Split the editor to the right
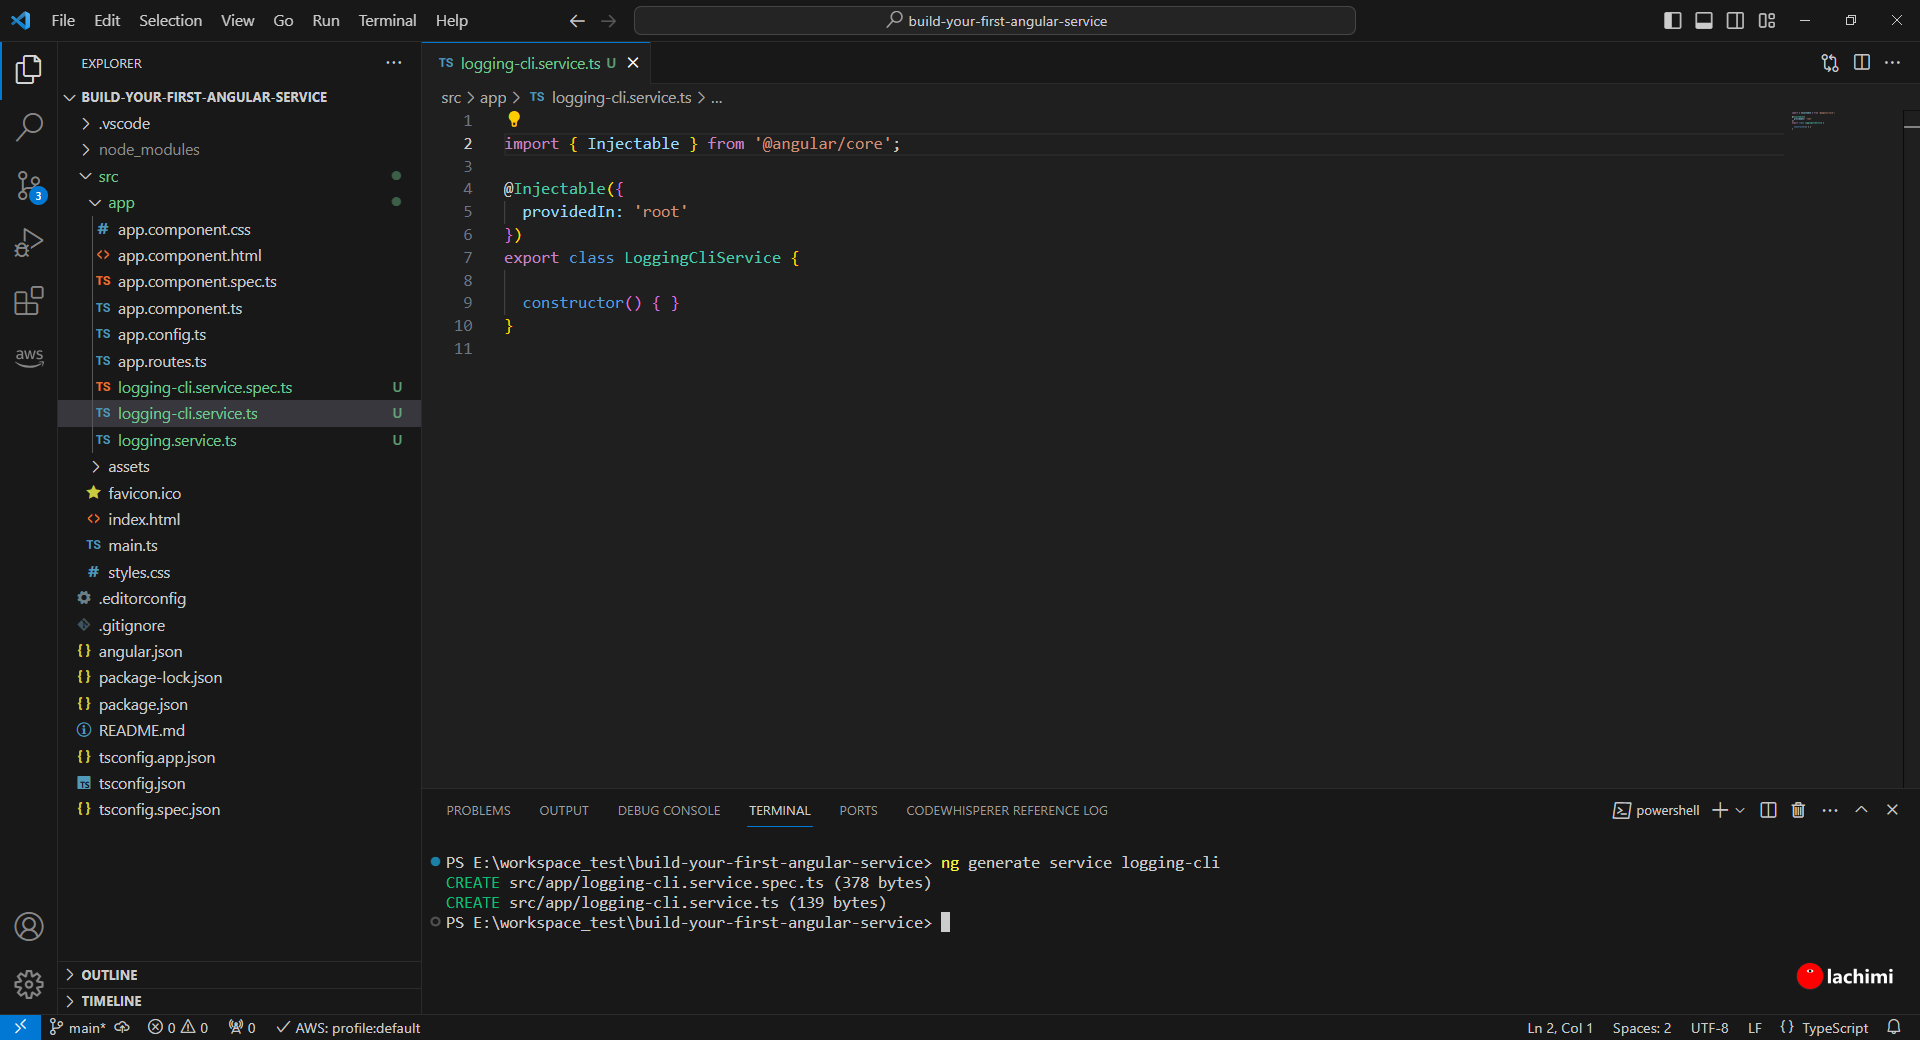The height and width of the screenshot is (1040, 1920). point(1861,63)
